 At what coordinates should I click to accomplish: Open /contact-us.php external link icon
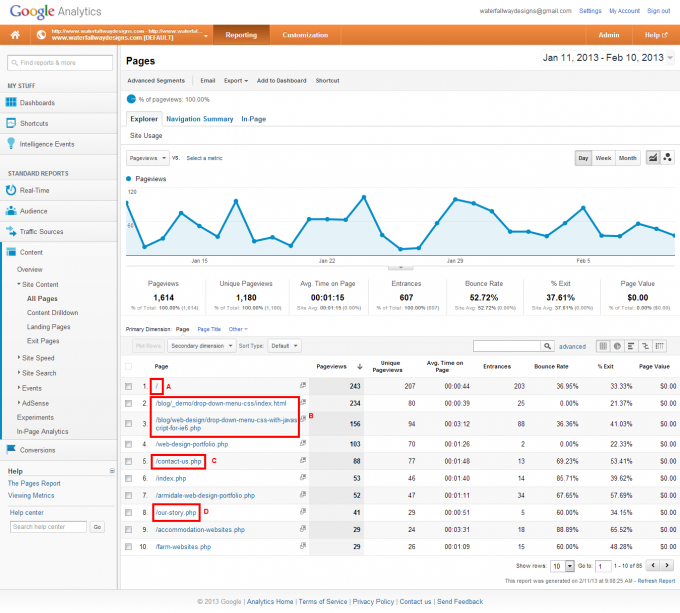(303, 460)
